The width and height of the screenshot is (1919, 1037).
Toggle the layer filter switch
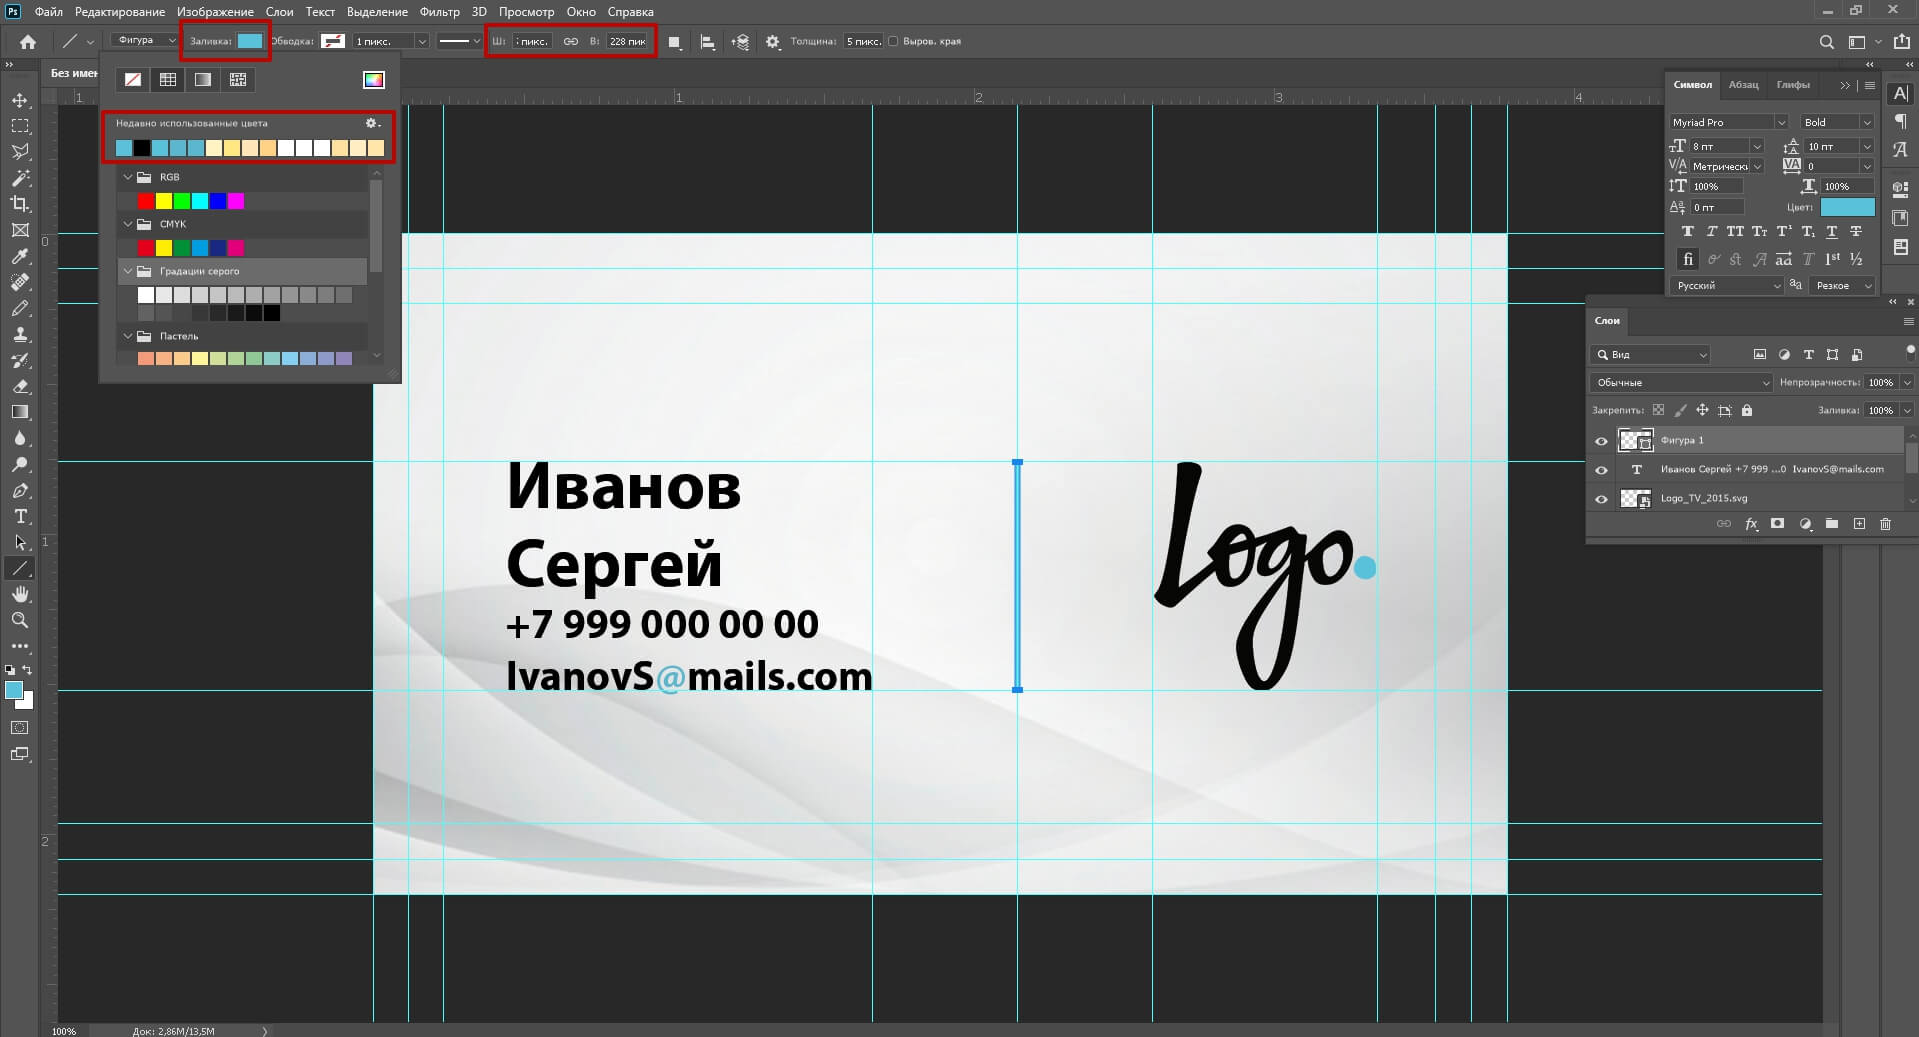tap(1910, 351)
